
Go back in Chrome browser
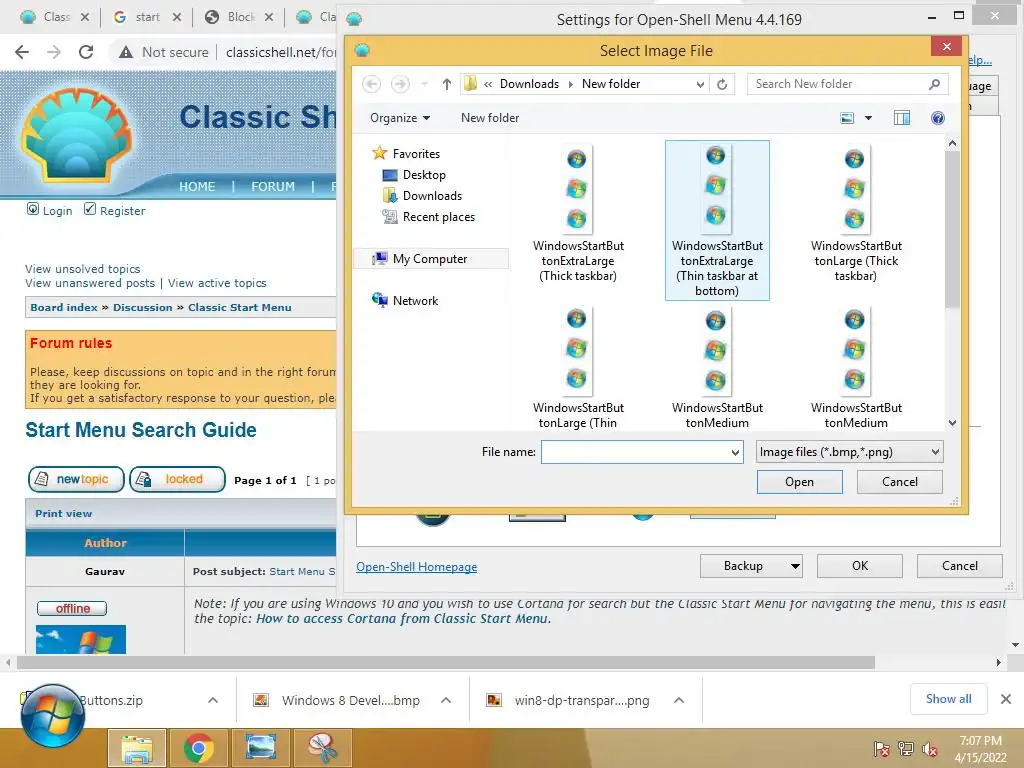[22, 52]
